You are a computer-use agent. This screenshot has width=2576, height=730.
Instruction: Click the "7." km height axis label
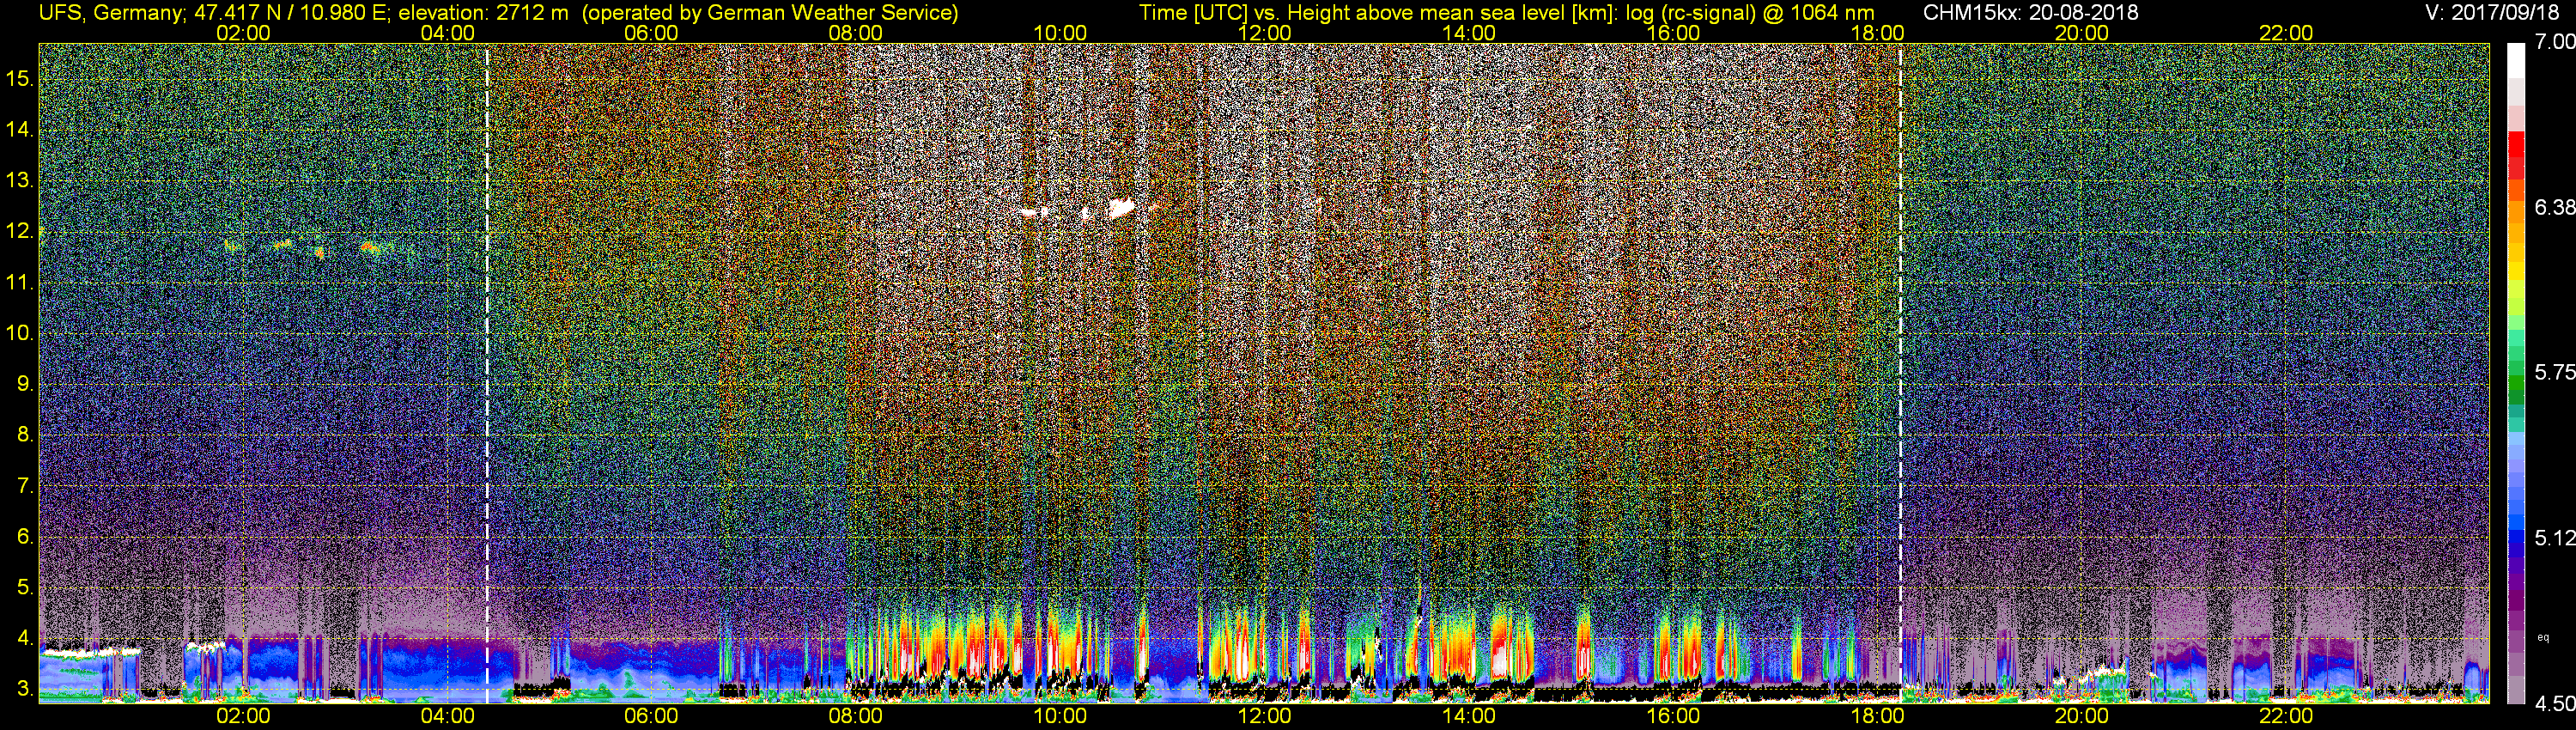(25, 486)
